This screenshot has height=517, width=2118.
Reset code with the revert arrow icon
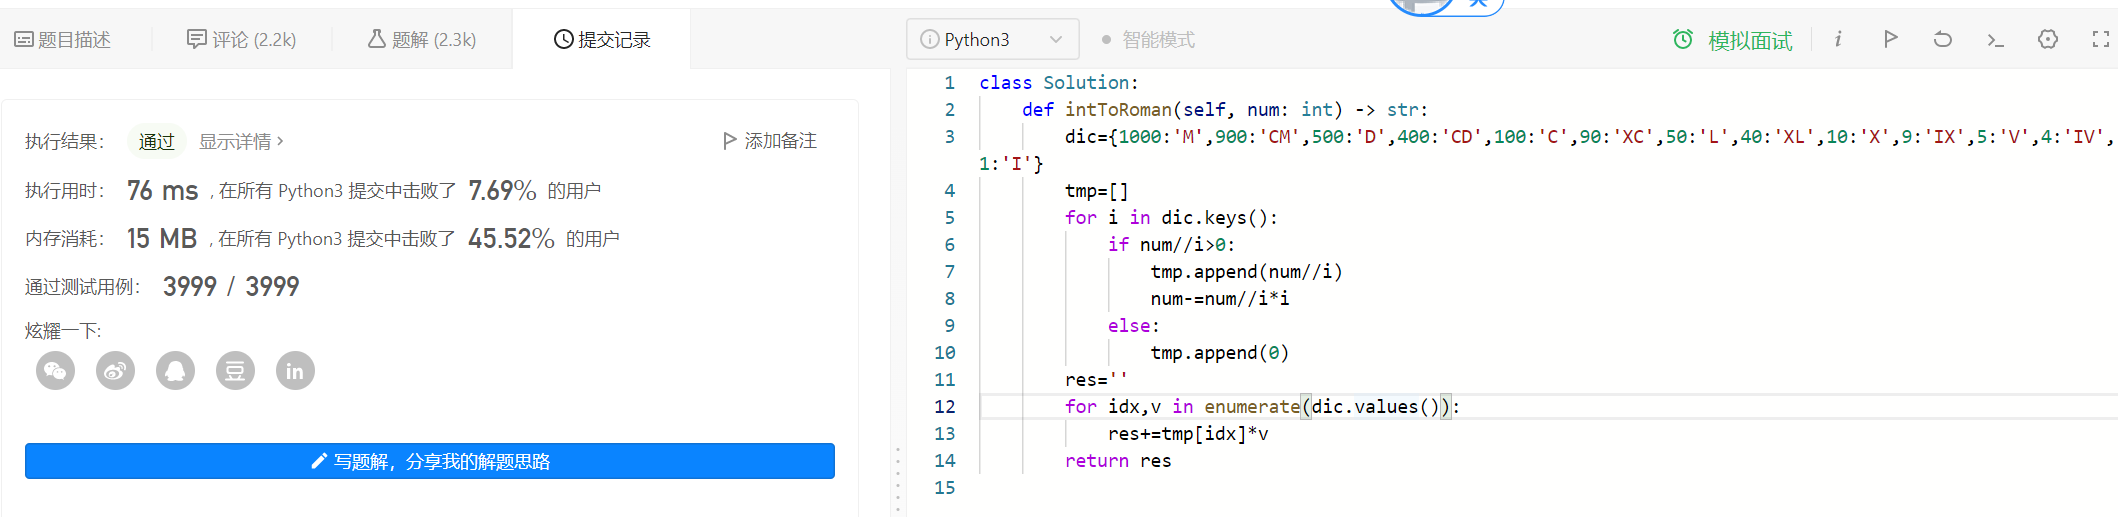1942,39
